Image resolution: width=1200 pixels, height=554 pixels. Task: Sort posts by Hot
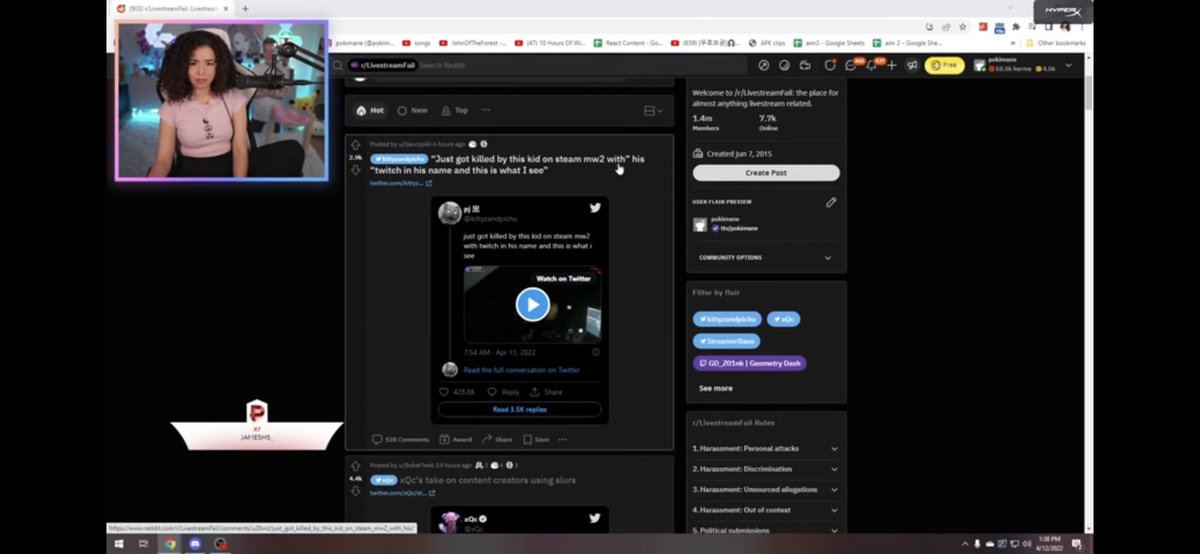tap(370, 110)
